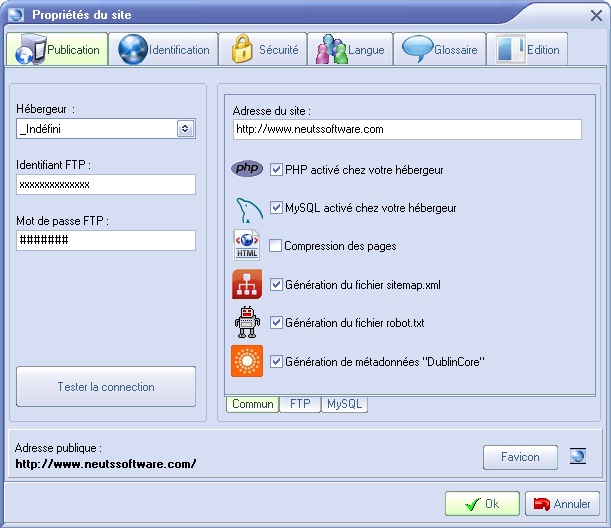The width and height of the screenshot is (611, 528).
Task: Click the speech bubble Glossaire icon
Action: click(418, 49)
